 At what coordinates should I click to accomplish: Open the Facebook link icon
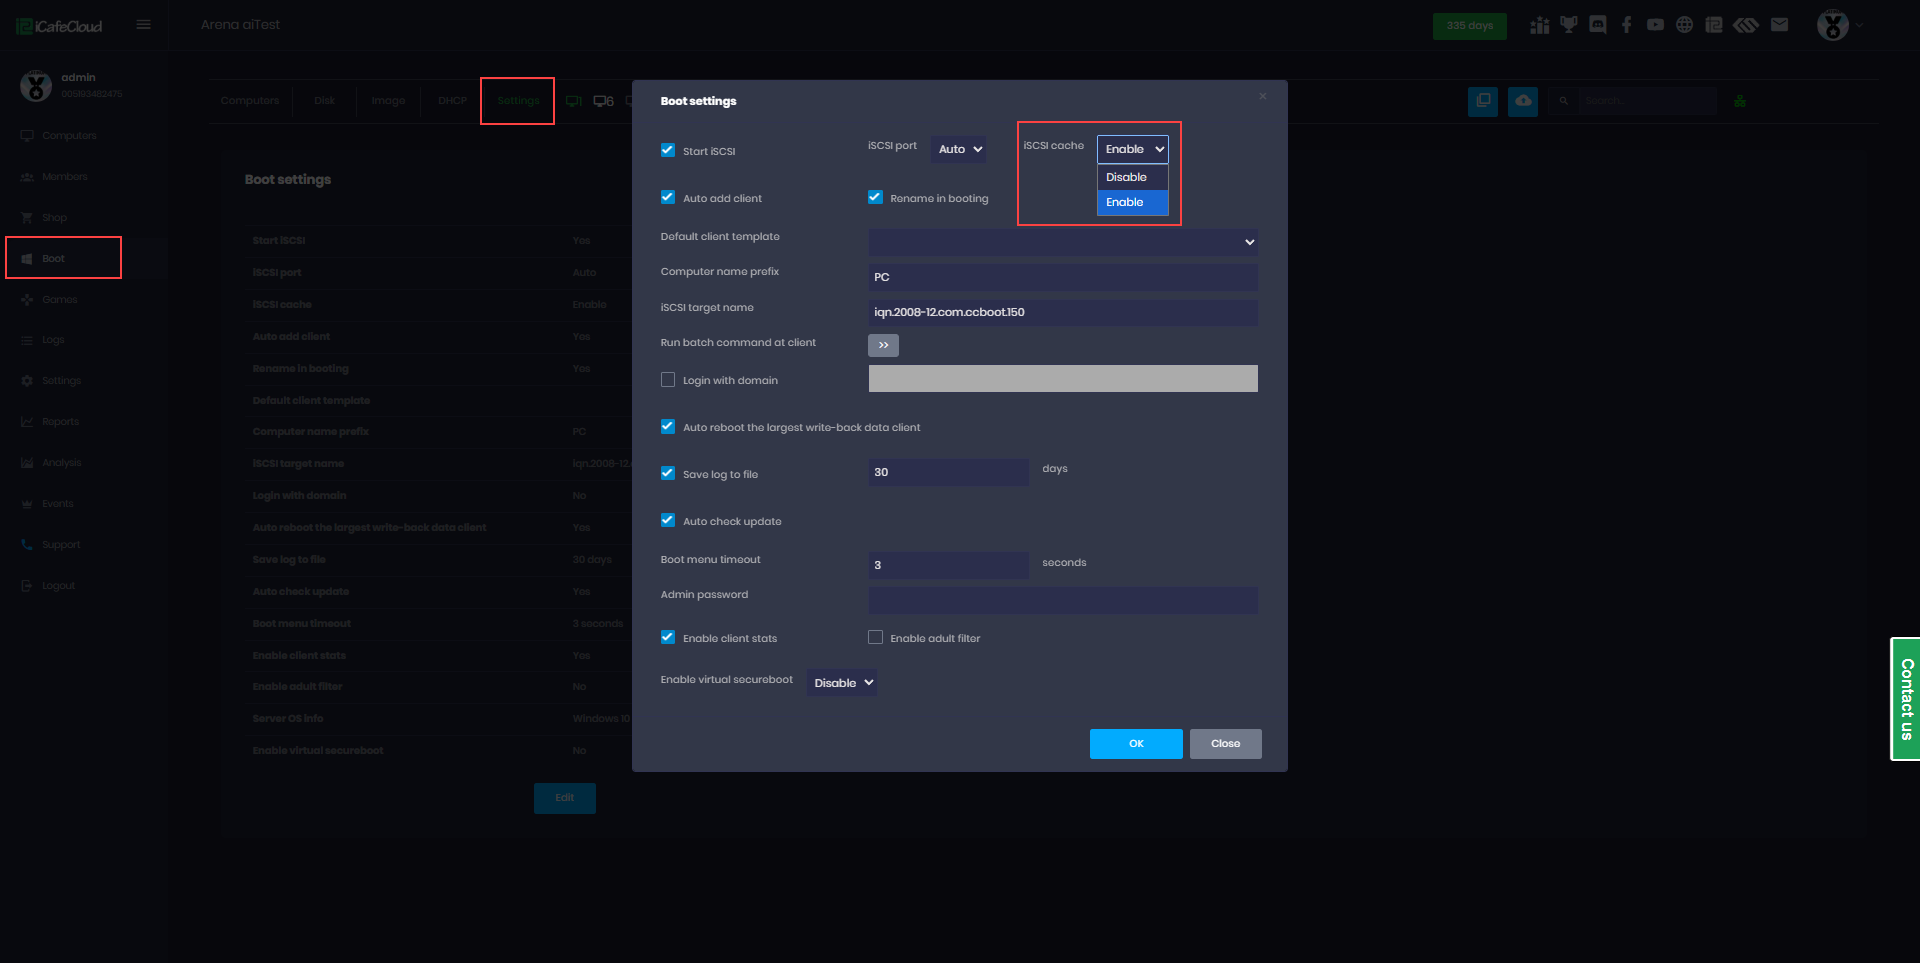tap(1627, 25)
